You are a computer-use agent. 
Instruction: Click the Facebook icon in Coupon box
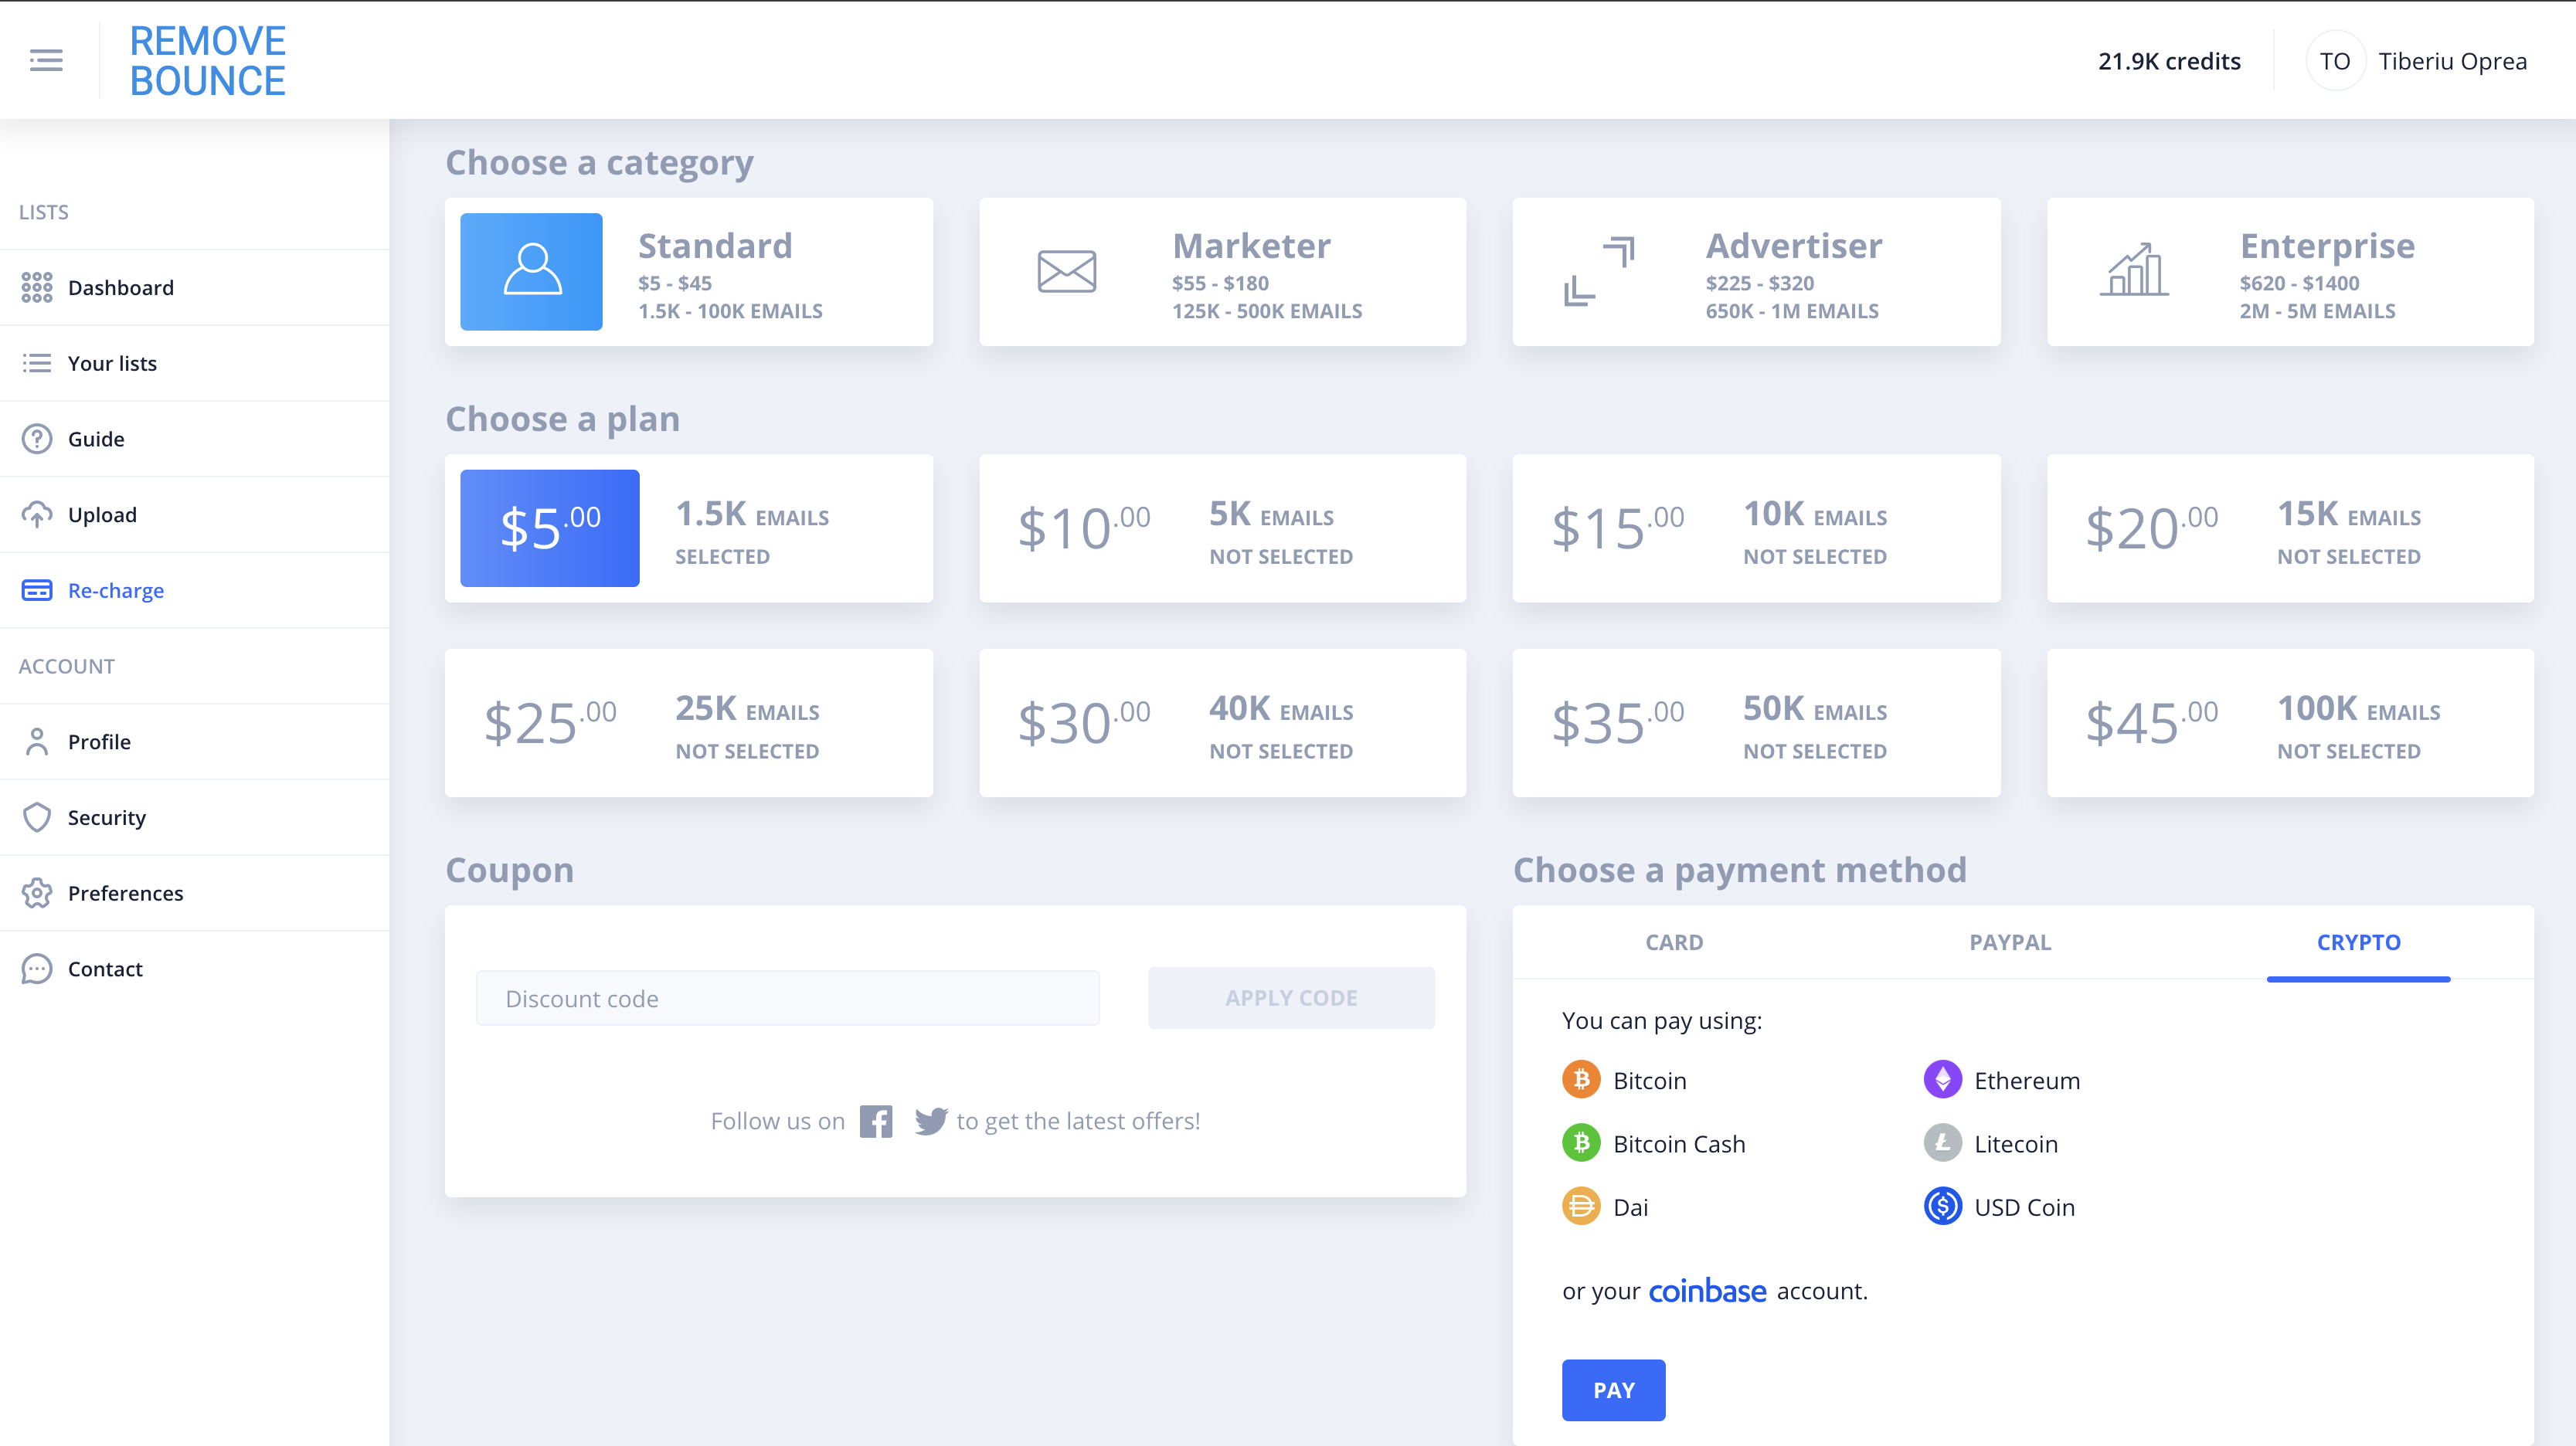(x=876, y=1121)
